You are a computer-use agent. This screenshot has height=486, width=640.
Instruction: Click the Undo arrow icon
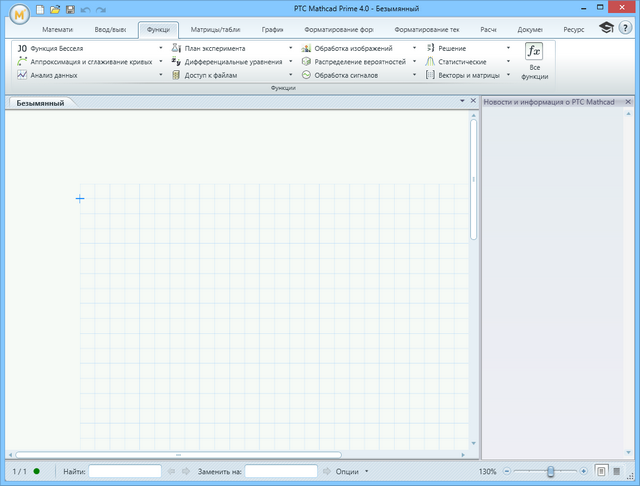click(85, 9)
